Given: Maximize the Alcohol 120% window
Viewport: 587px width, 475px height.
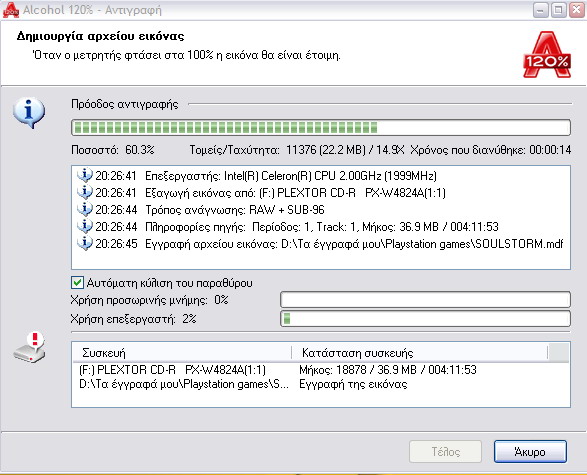Looking at the screenshot, I should click(x=558, y=10).
